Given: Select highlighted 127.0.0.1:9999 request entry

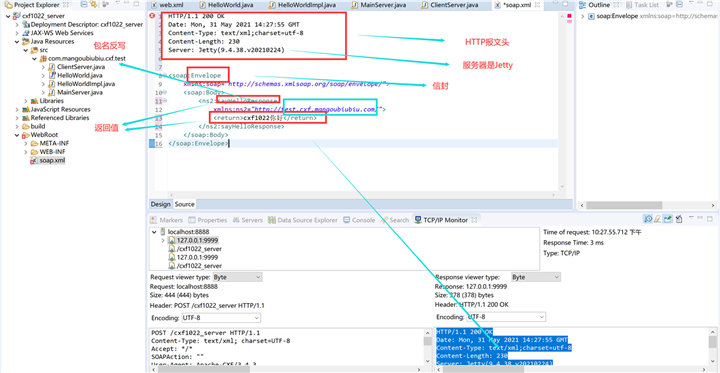Looking at the screenshot, I should (193, 240).
